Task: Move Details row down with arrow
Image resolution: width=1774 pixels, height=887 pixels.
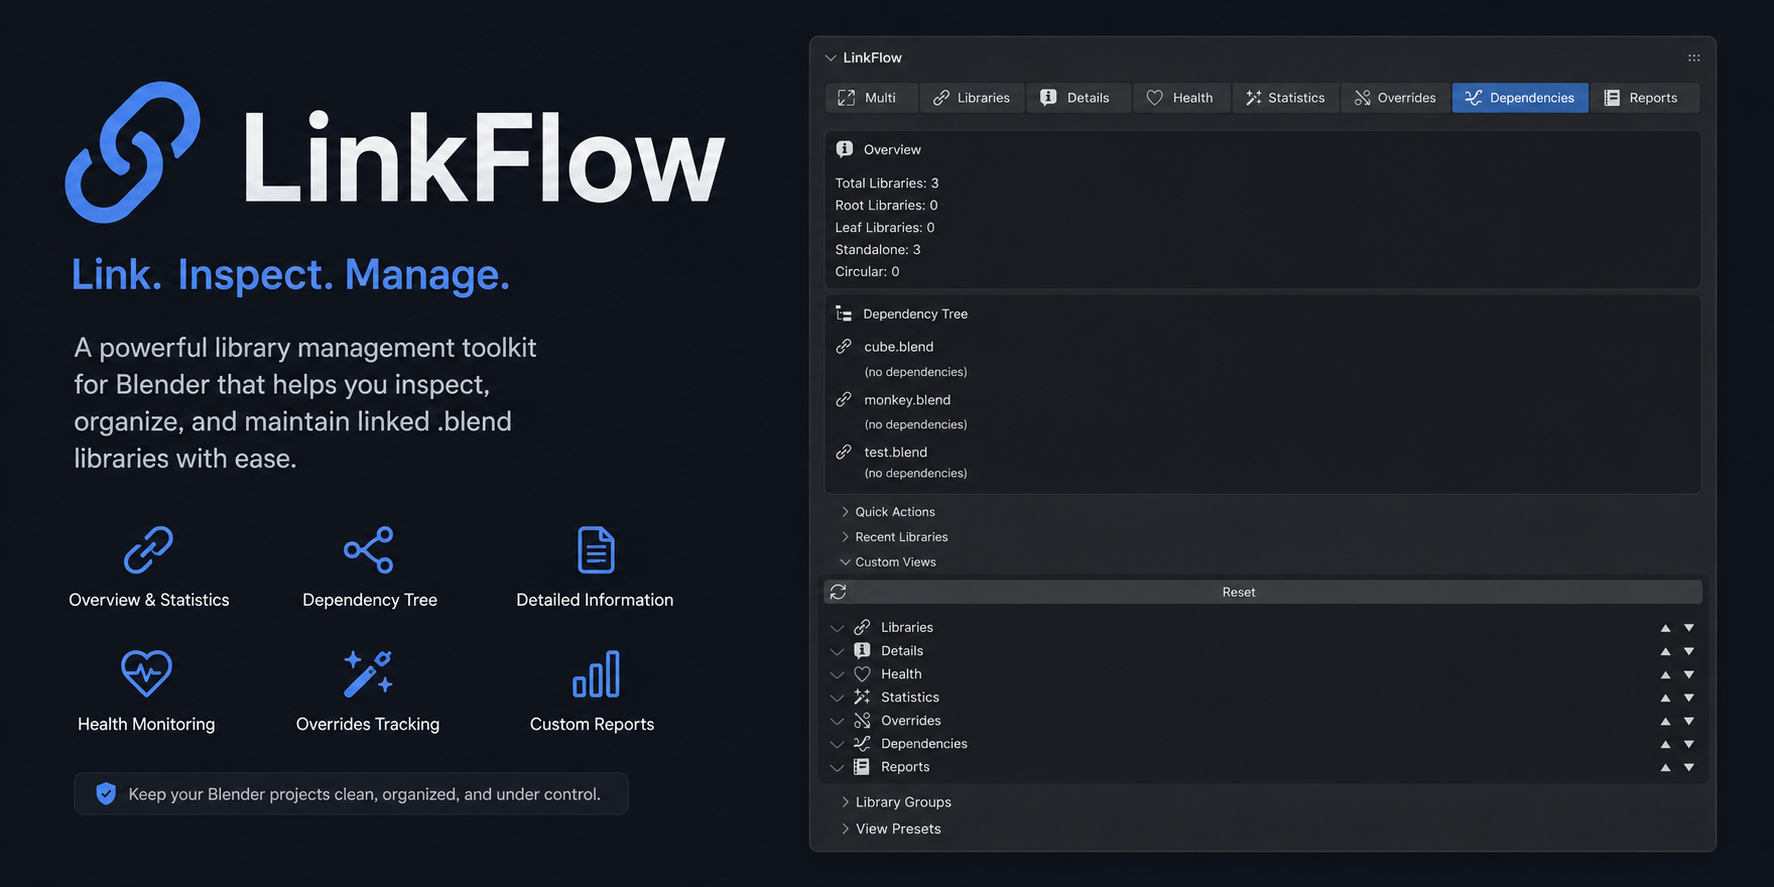Action: [x=1689, y=651]
